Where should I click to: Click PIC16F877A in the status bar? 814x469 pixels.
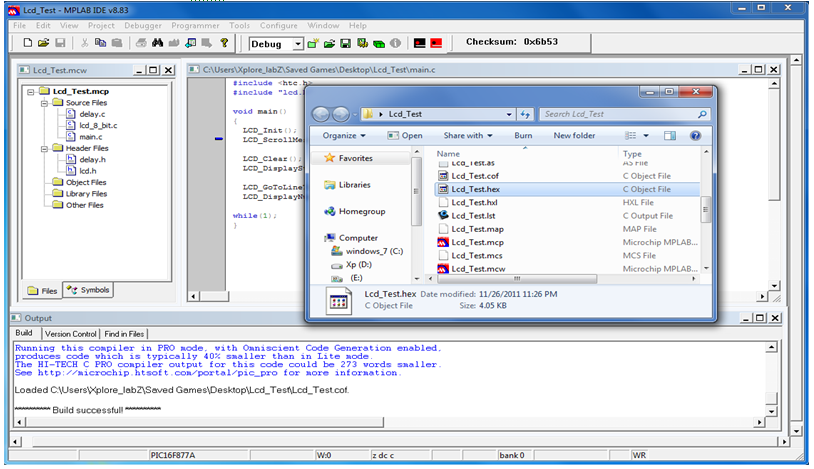click(172, 455)
